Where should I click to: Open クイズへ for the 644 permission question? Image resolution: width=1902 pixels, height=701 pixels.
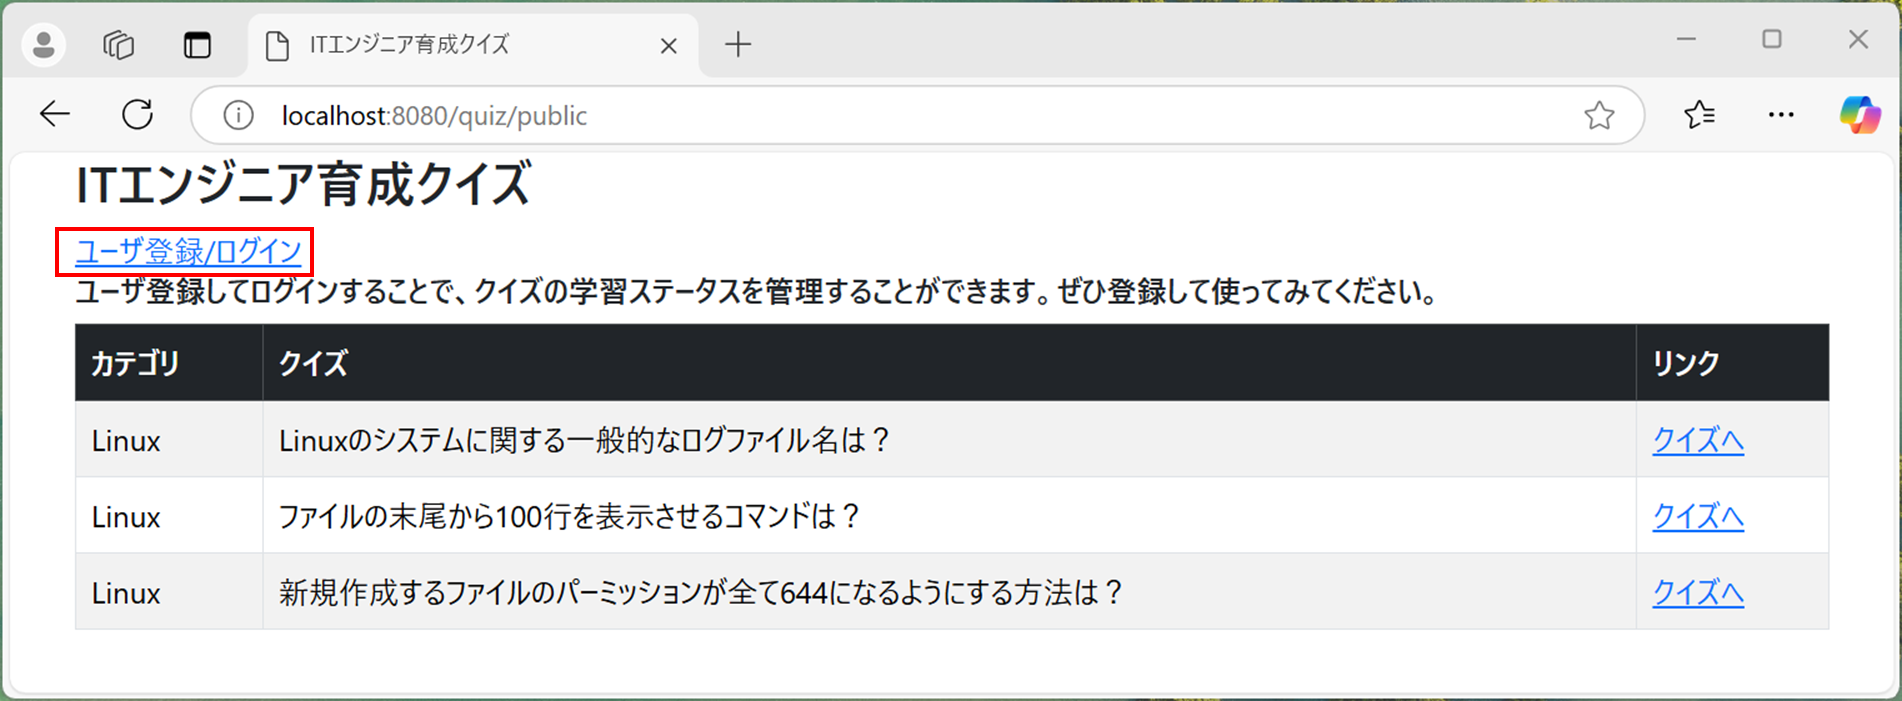(1697, 593)
